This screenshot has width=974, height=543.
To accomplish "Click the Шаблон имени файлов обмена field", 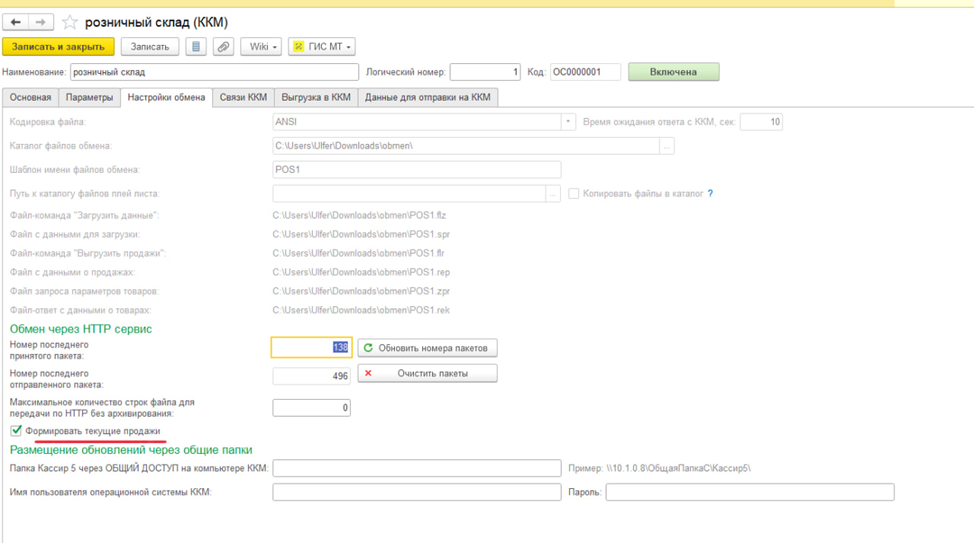I will (416, 170).
